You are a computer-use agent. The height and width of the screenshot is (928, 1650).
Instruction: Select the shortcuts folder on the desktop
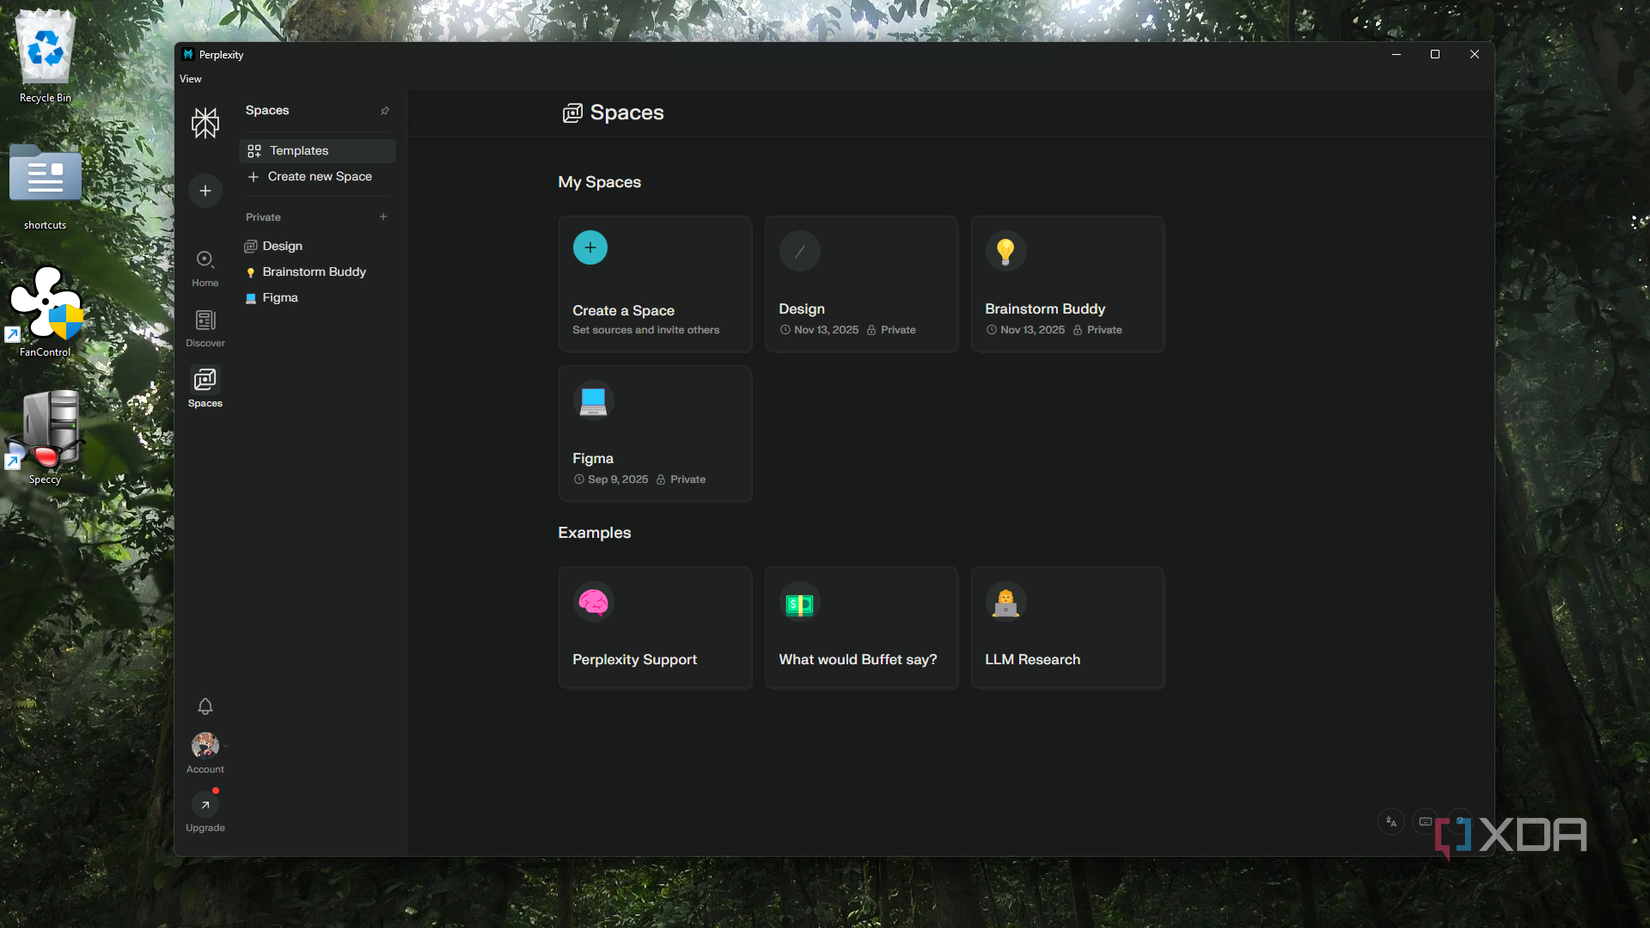pos(45,188)
